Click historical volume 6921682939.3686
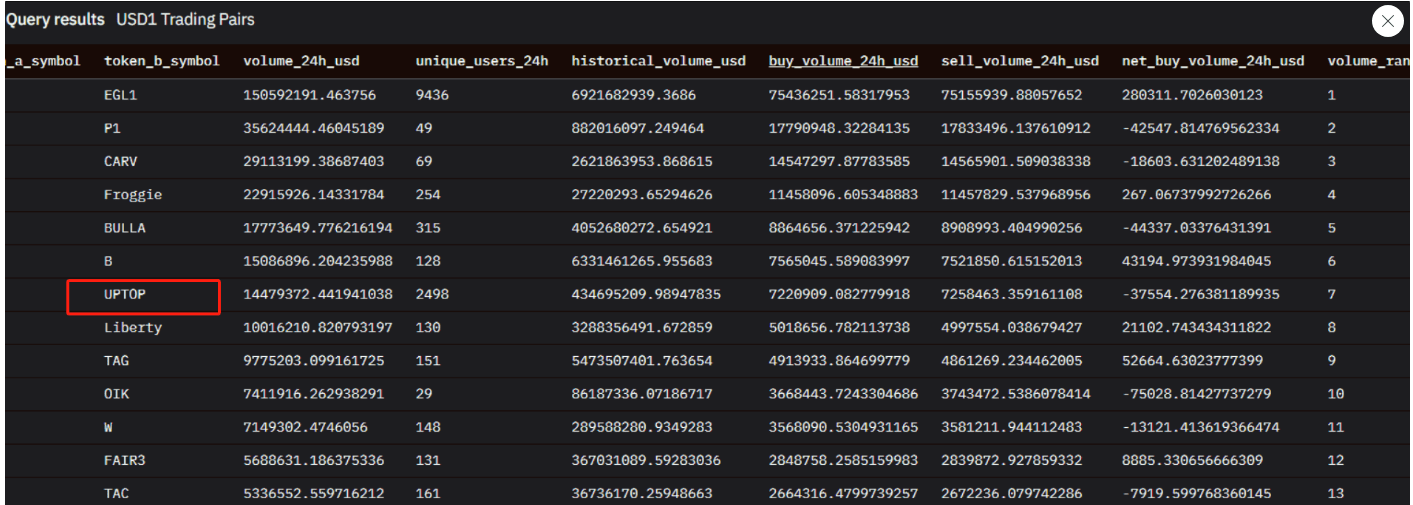This screenshot has width=1413, height=505. click(633, 95)
